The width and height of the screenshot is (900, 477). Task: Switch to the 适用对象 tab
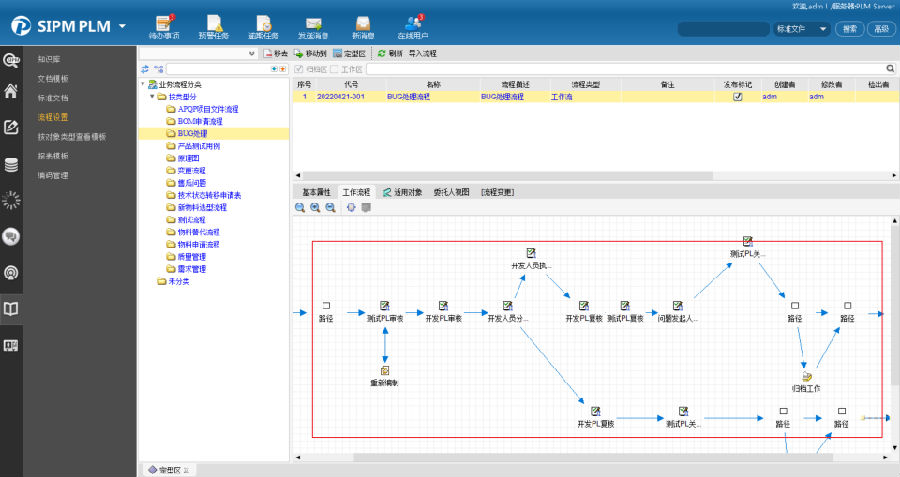402,191
